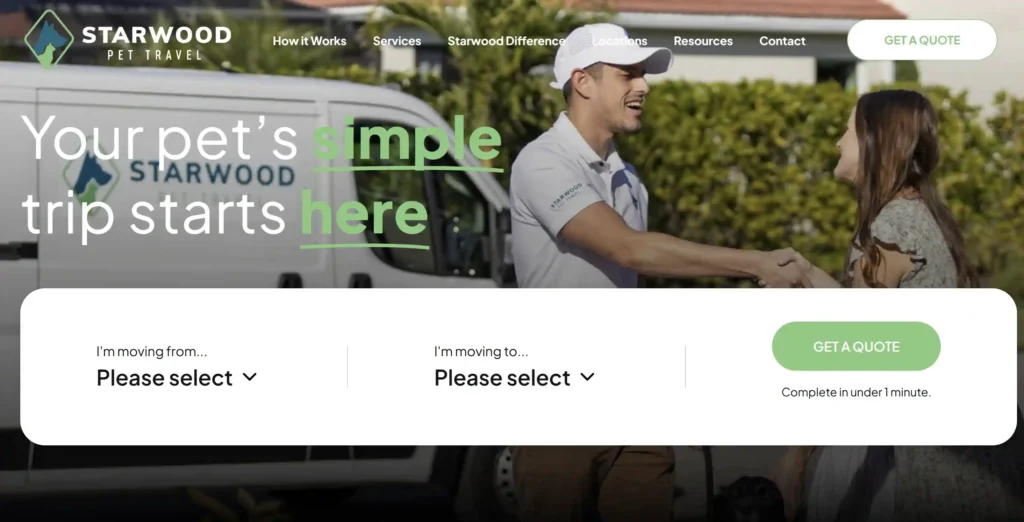Click the chevron beside the moving to selector
This screenshot has width=1024, height=522.
coord(588,377)
